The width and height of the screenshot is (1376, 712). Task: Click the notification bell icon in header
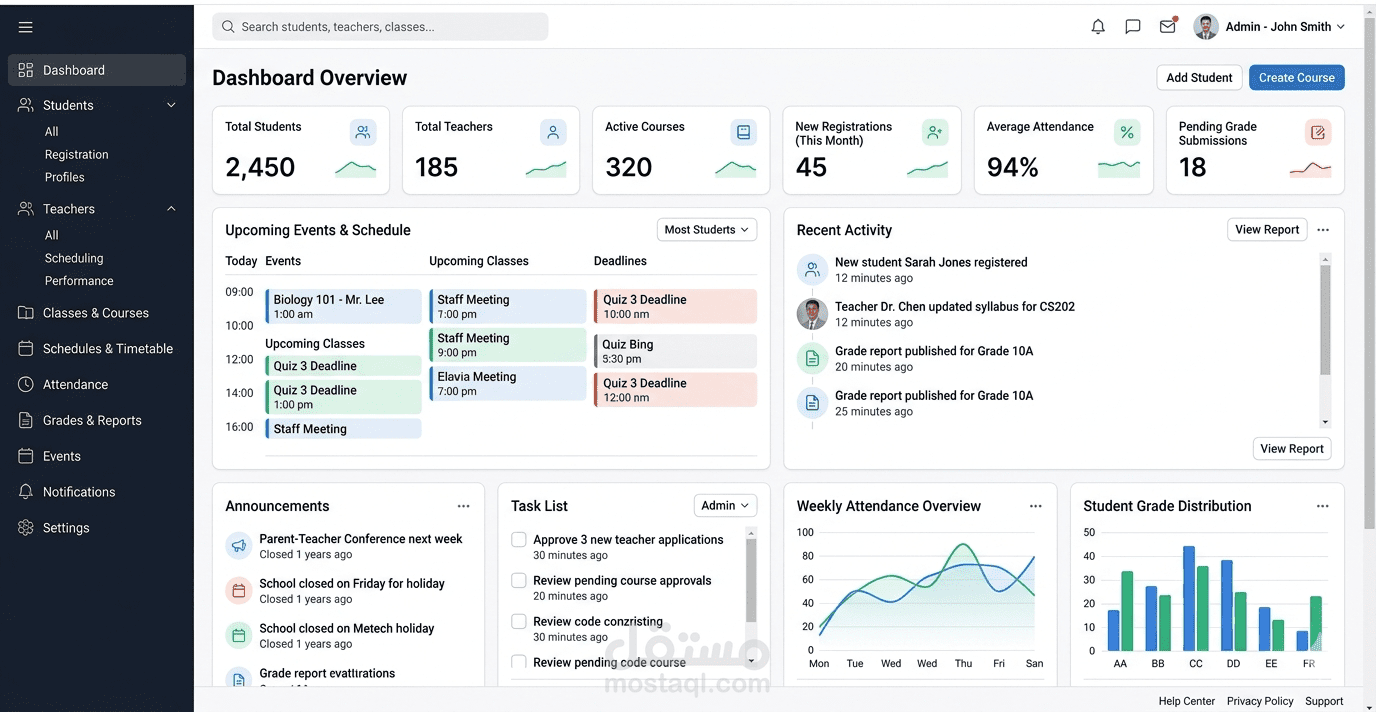coord(1098,27)
